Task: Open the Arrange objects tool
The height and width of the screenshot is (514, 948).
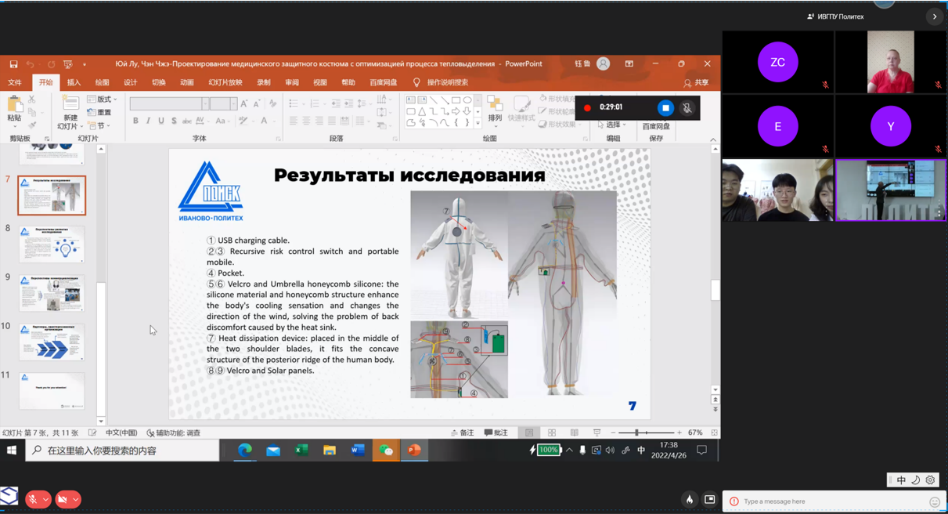Action: [x=494, y=108]
